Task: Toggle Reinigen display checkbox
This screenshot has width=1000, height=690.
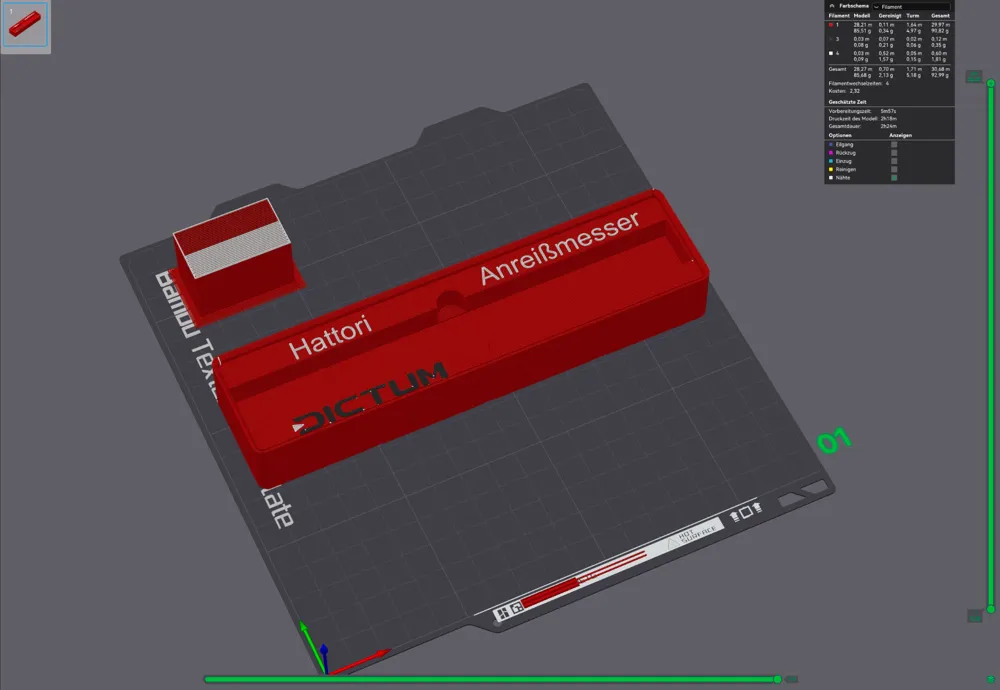Action: [x=894, y=170]
